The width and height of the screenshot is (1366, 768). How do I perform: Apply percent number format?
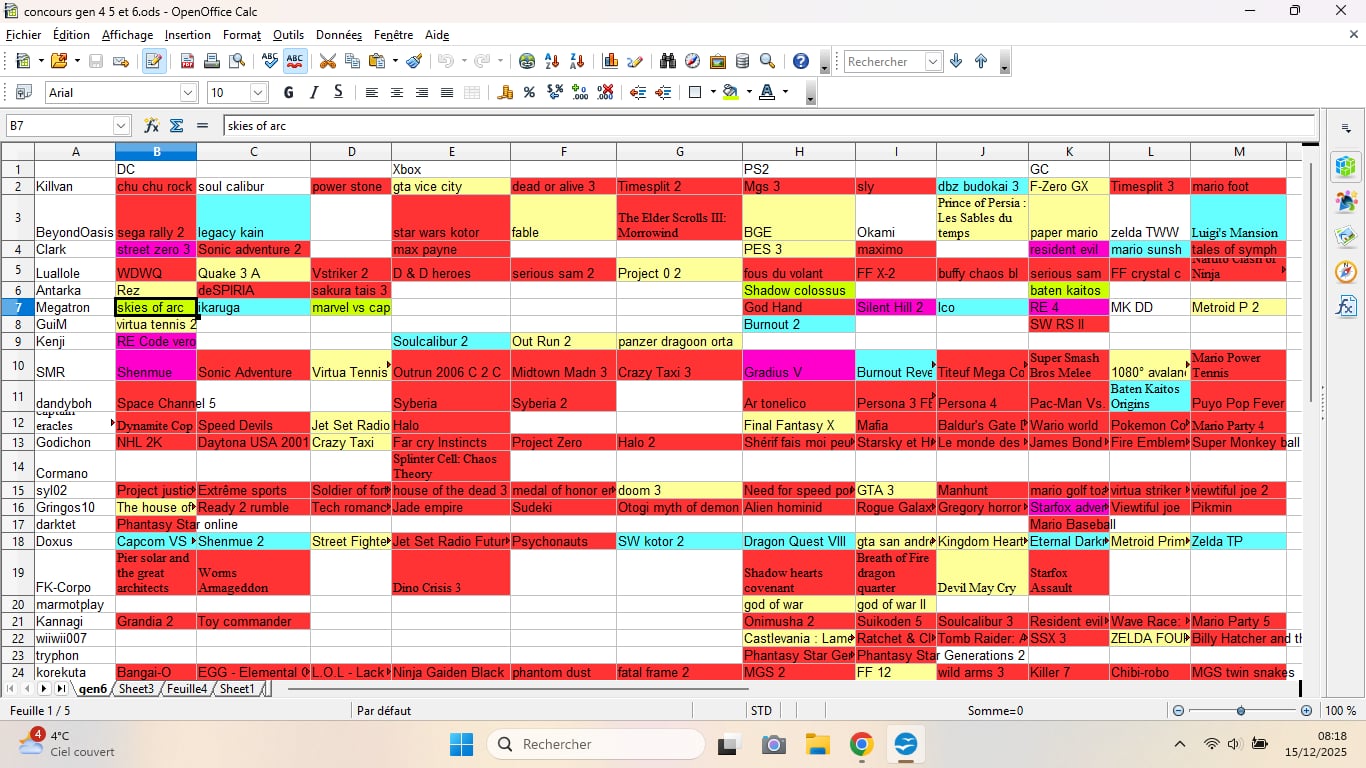pos(529,92)
